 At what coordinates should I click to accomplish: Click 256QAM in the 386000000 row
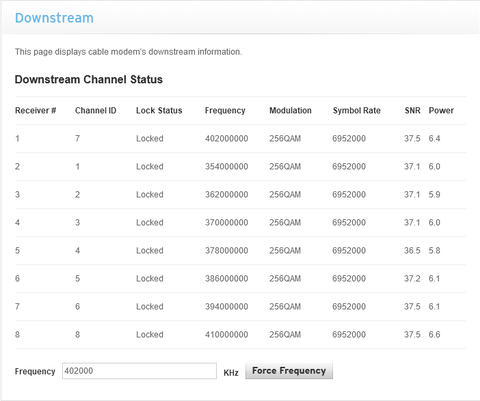pos(285,278)
